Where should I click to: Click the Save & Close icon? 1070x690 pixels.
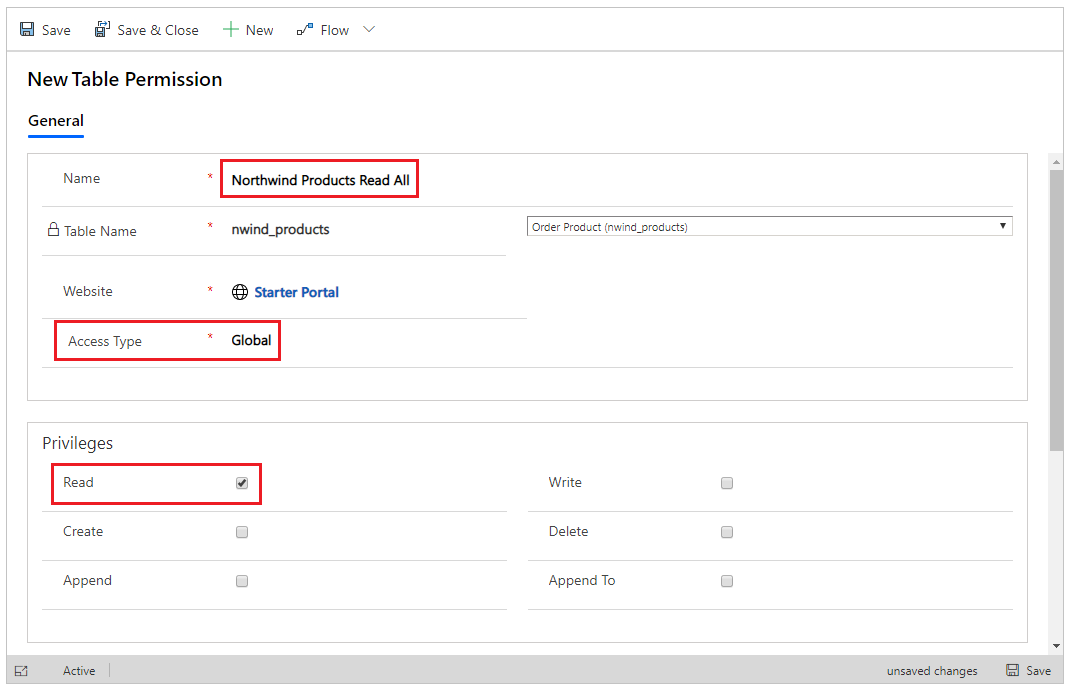[102, 29]
